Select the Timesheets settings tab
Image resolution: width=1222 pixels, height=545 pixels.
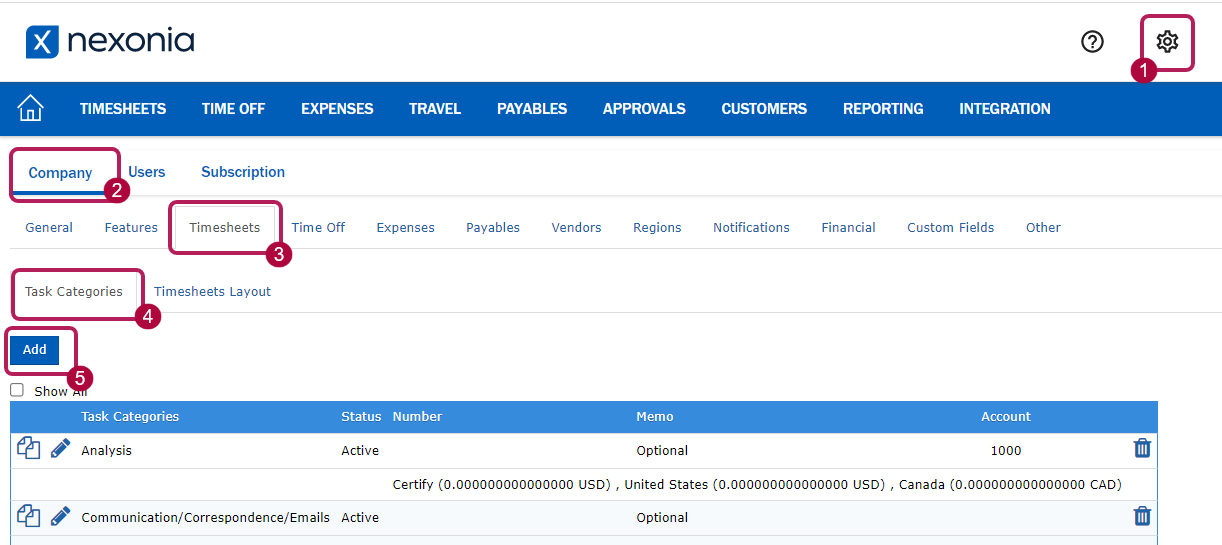(225, 228)
